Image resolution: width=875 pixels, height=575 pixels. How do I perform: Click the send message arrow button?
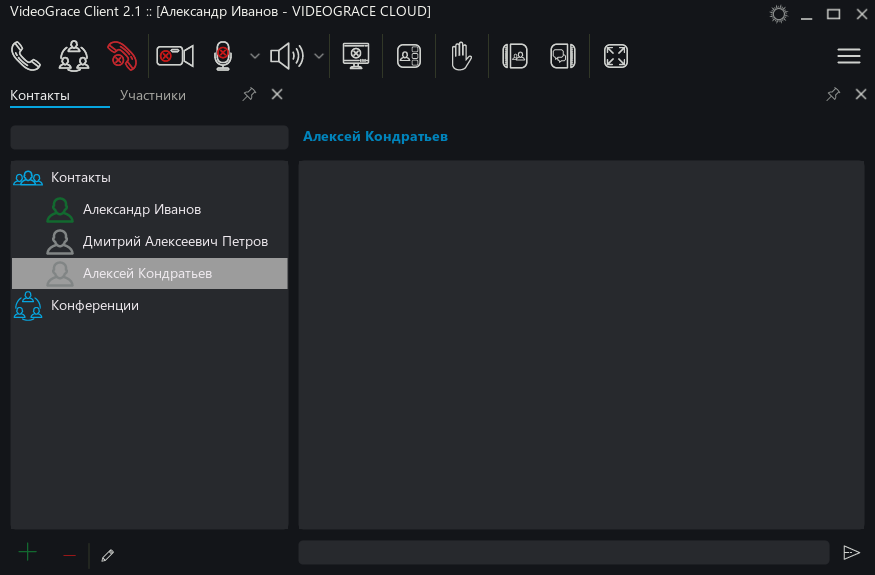point(851,553)
